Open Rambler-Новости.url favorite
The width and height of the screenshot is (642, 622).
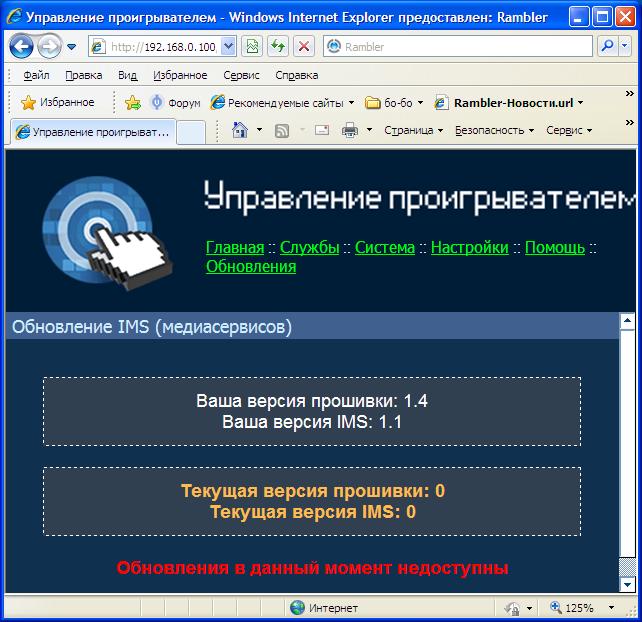tap(509, 102)
